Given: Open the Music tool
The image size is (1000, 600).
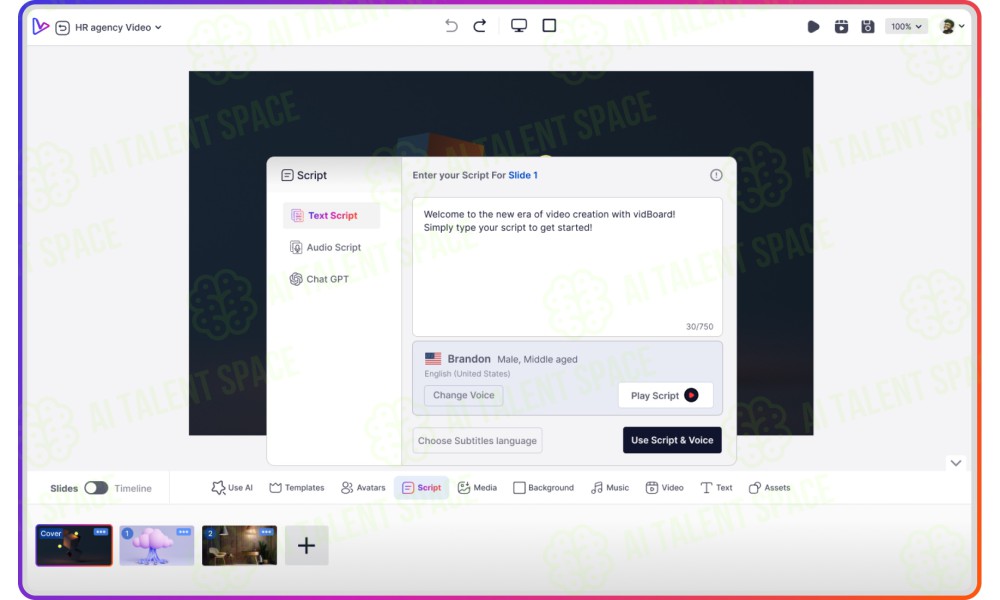Looking at the screenshot, I should 610,488.
